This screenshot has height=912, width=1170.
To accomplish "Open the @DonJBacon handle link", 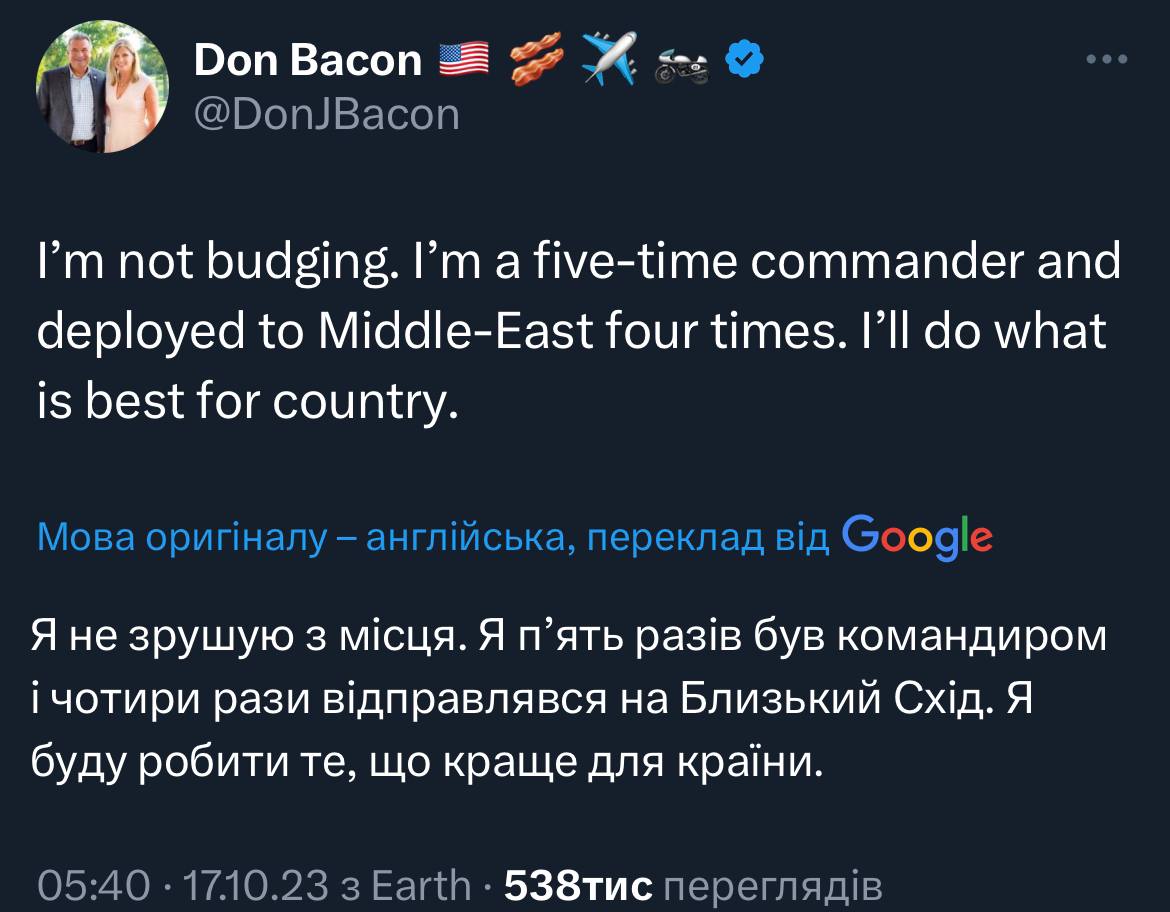I will click(326, 115).
